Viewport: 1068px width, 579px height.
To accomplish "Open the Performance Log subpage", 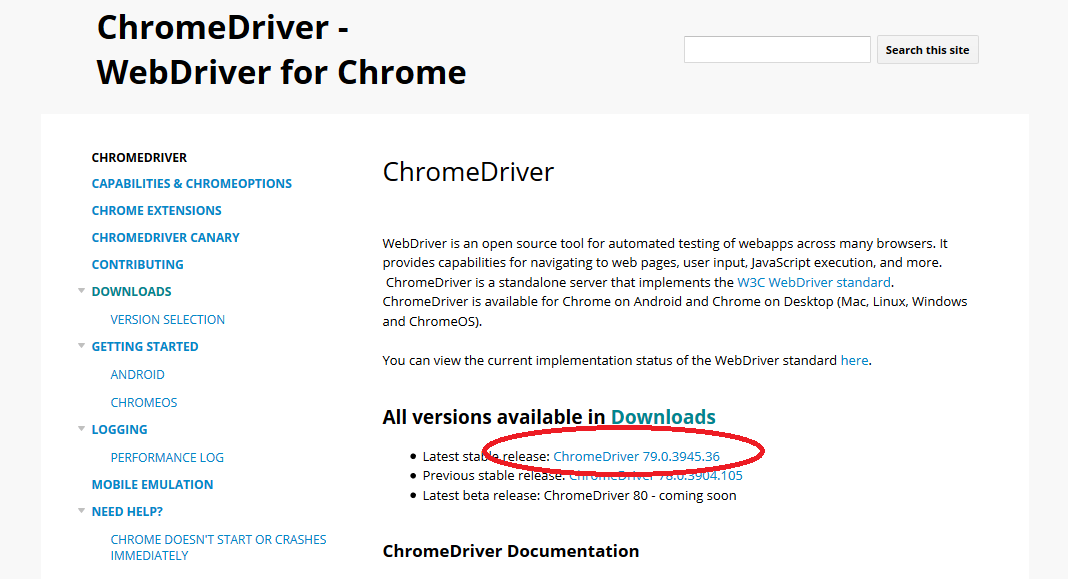I will (167, 458).
